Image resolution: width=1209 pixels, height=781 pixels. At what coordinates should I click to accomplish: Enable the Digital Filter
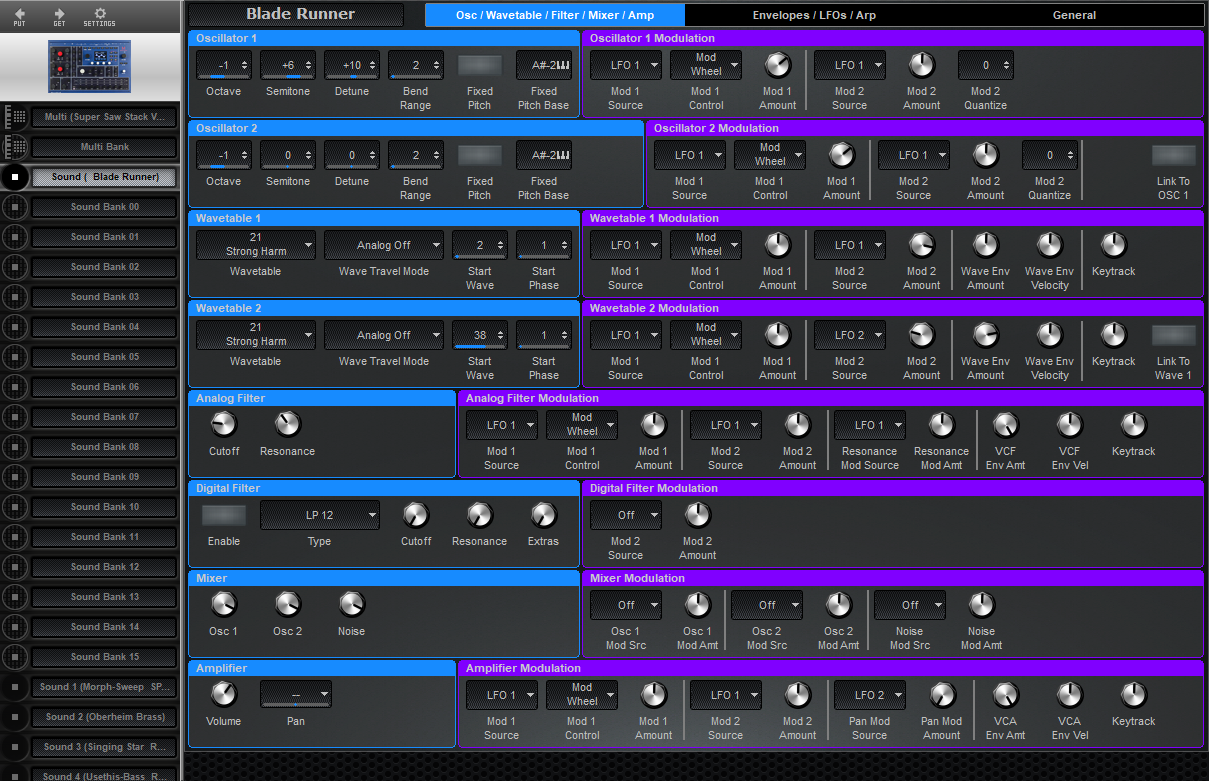pyautogui.click(x=223, y=515)
